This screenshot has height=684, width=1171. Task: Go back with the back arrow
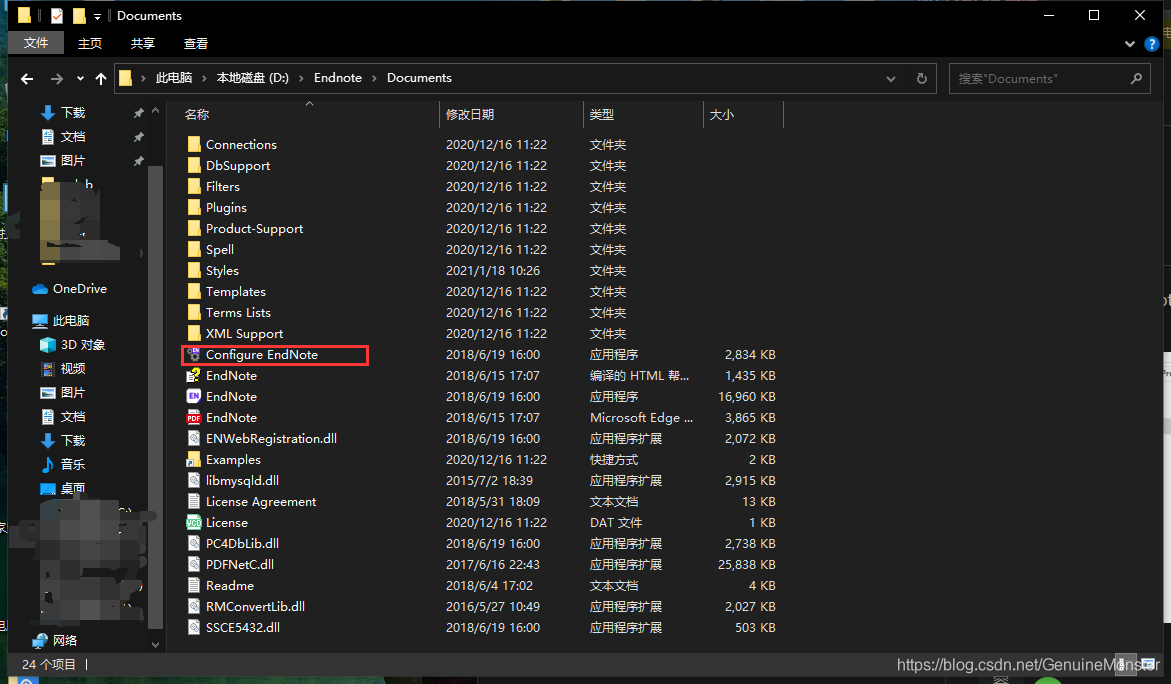(x=28, y=78)
